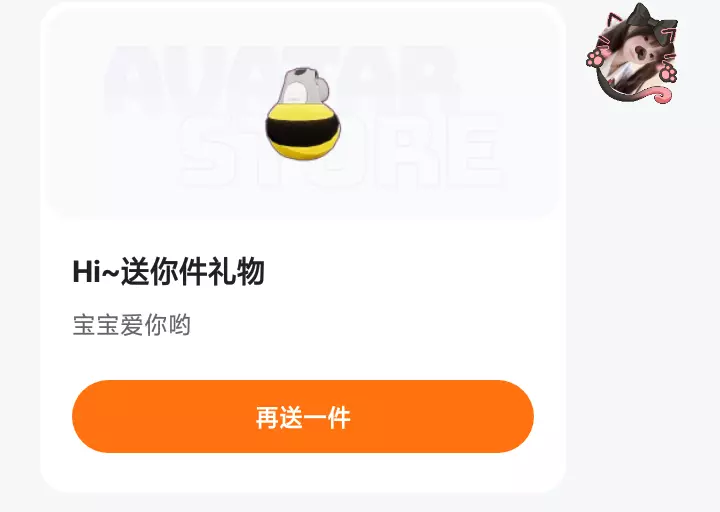The width and height of the screenshot is (720, 512).
Task: Select the 宝宝爱你哟 message text
Action: pyautogui.click(x=132, y=325)
